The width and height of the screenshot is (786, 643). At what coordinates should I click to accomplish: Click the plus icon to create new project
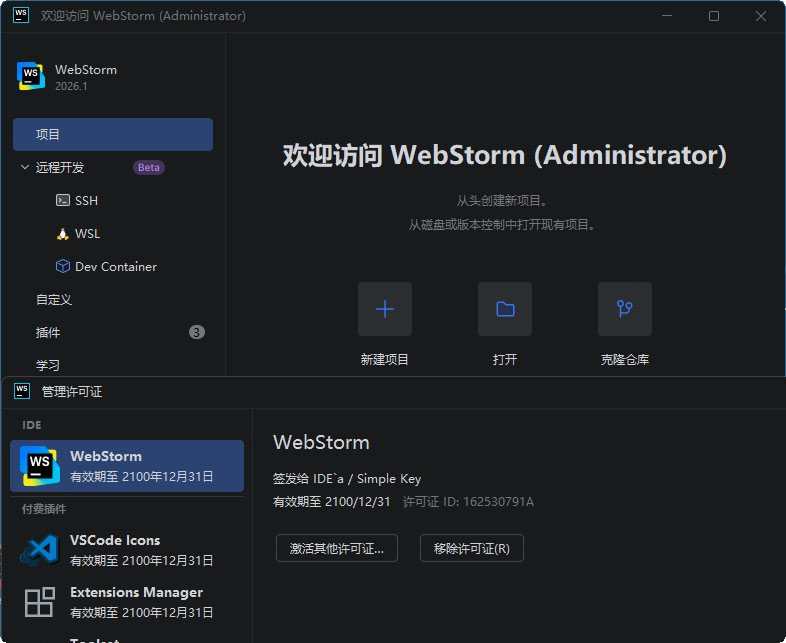tap(385, 309)
